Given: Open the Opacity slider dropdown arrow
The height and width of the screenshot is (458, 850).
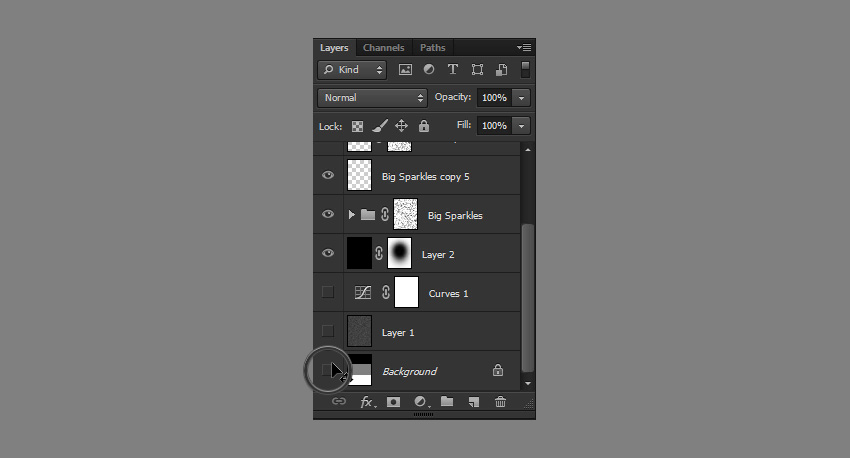Looking at the screenshot, I should tap(521, 98).
